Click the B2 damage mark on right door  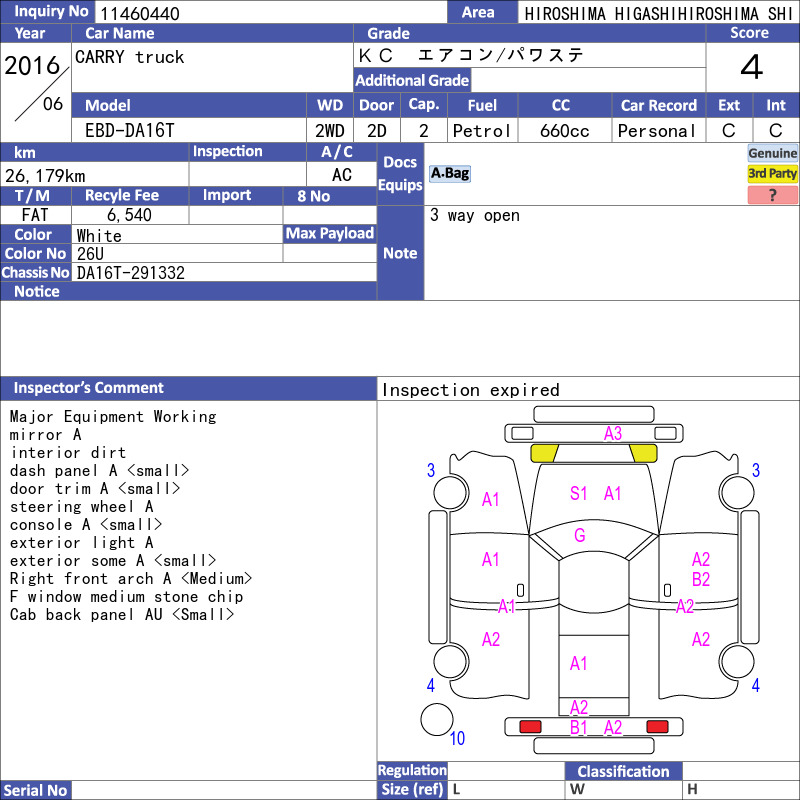click(701, 580)
